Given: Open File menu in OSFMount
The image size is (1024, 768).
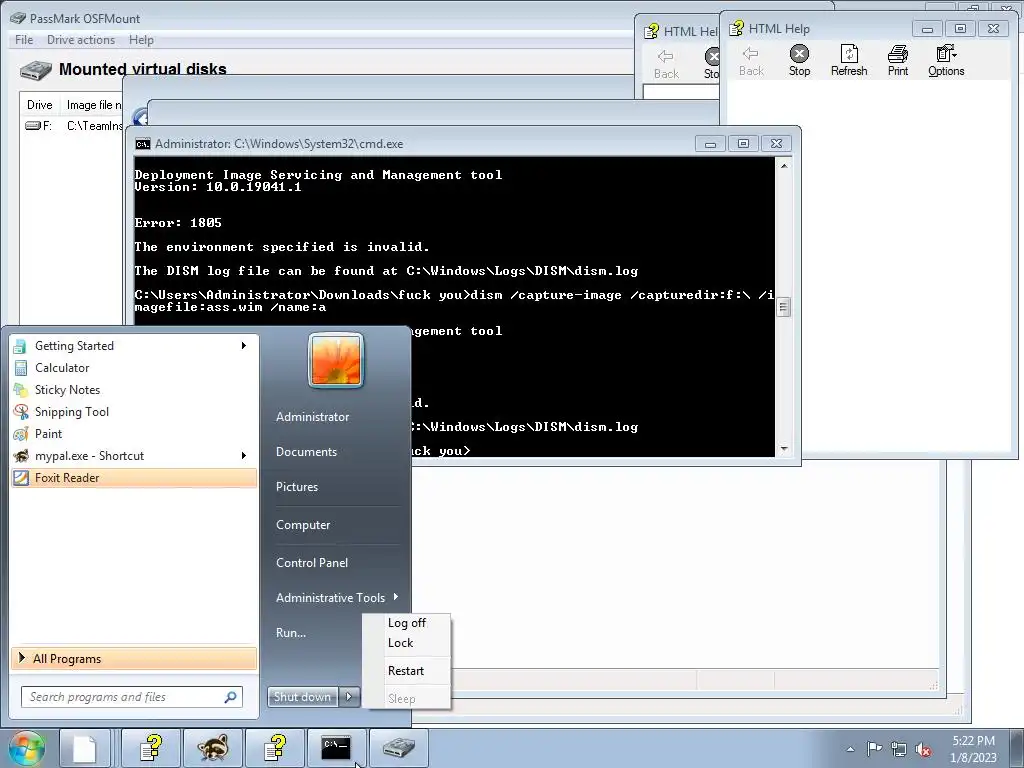Looking at the screenshot, I should coord(24,40).
